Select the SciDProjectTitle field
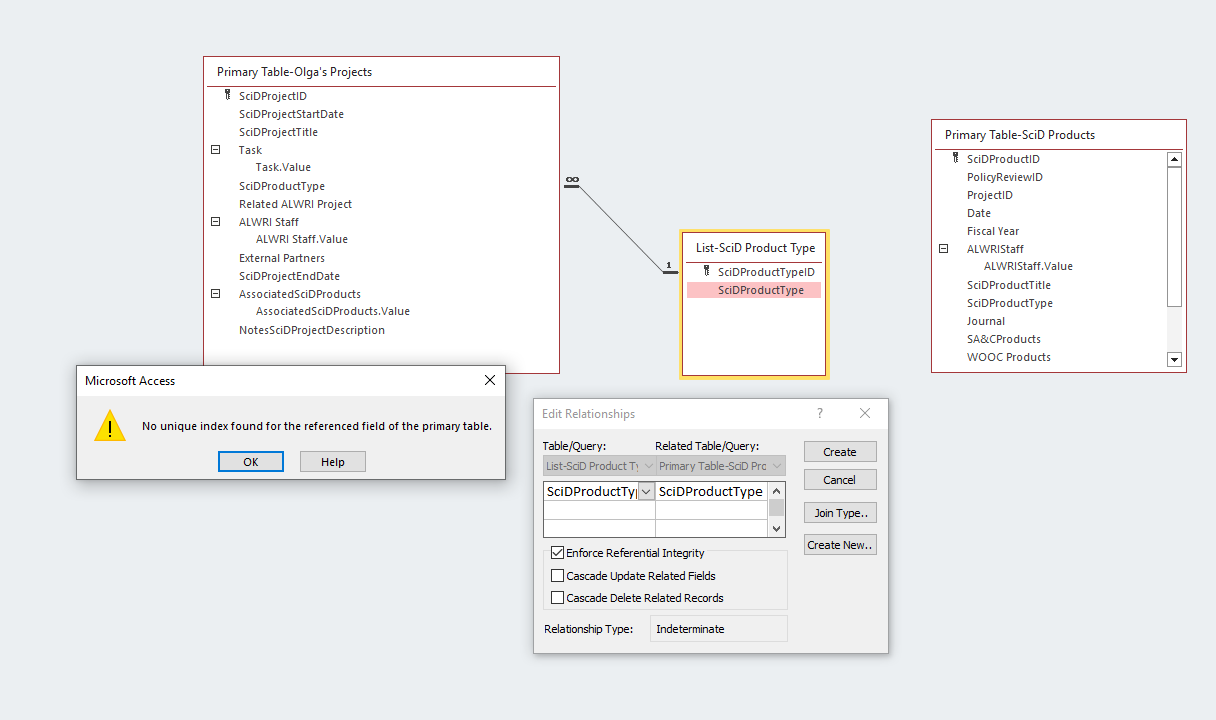Viewport: 1216px width, 720px height. point(278,132)
